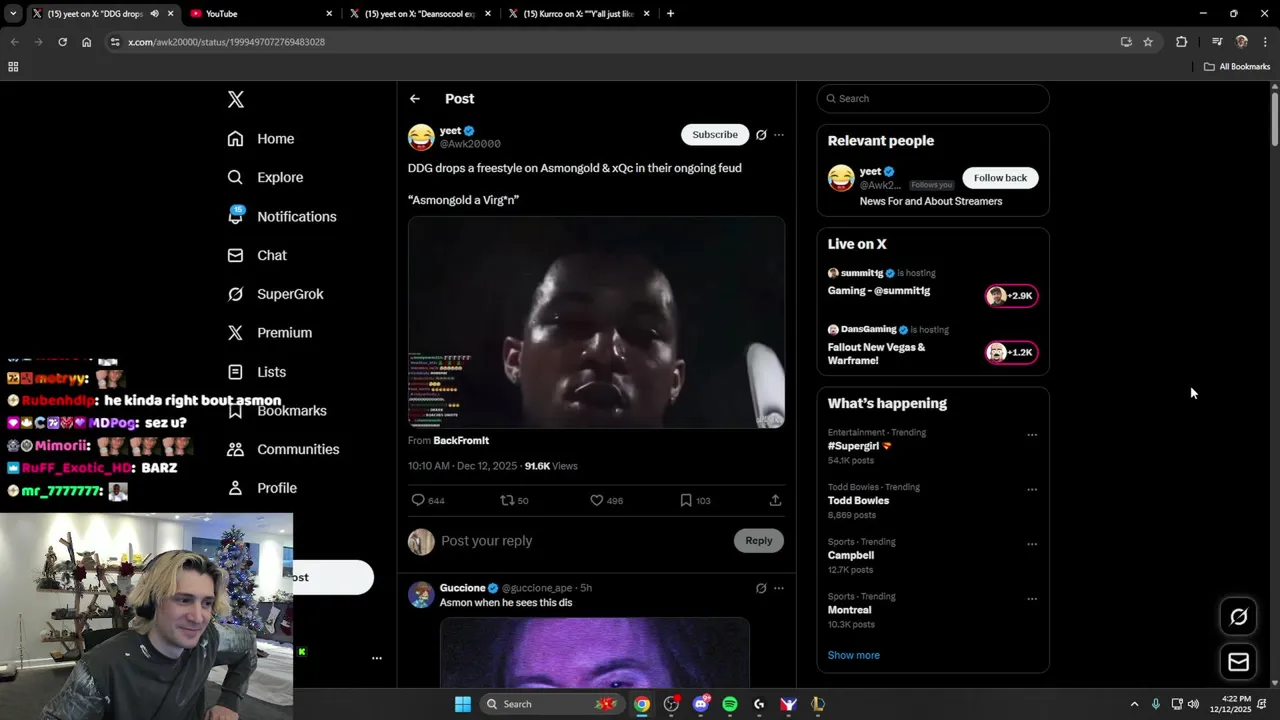The width and height of the screenshot is (1280, 720).
Task: Open more options for #Supergirl trend
Action: [x=1032, y=435]
